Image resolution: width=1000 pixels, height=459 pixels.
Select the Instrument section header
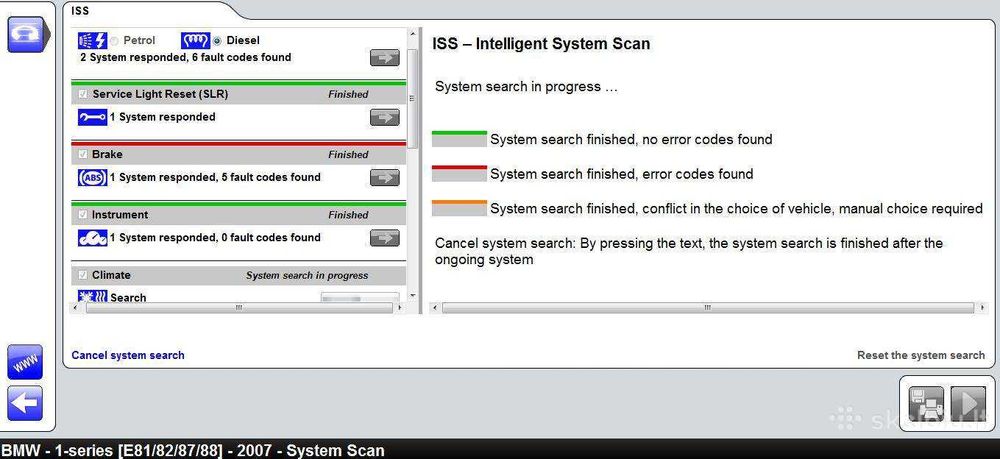pos(239,215)
